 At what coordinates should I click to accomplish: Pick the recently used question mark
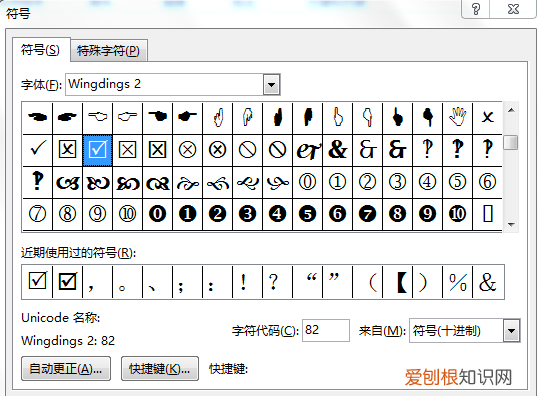click(x=277, y=282)
